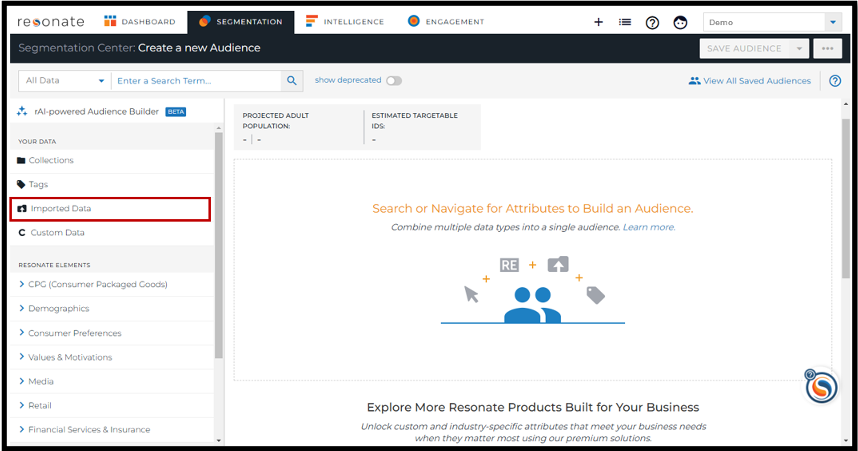Click the Tags tag icon
The image size is (858, 451).
click(x=21, y=184)
